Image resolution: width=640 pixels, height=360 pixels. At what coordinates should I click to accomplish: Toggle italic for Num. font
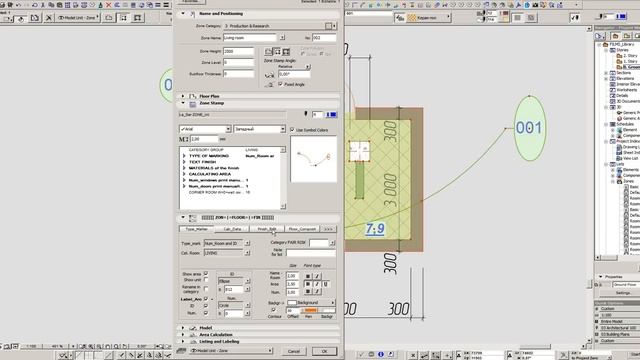pos(317,291)
